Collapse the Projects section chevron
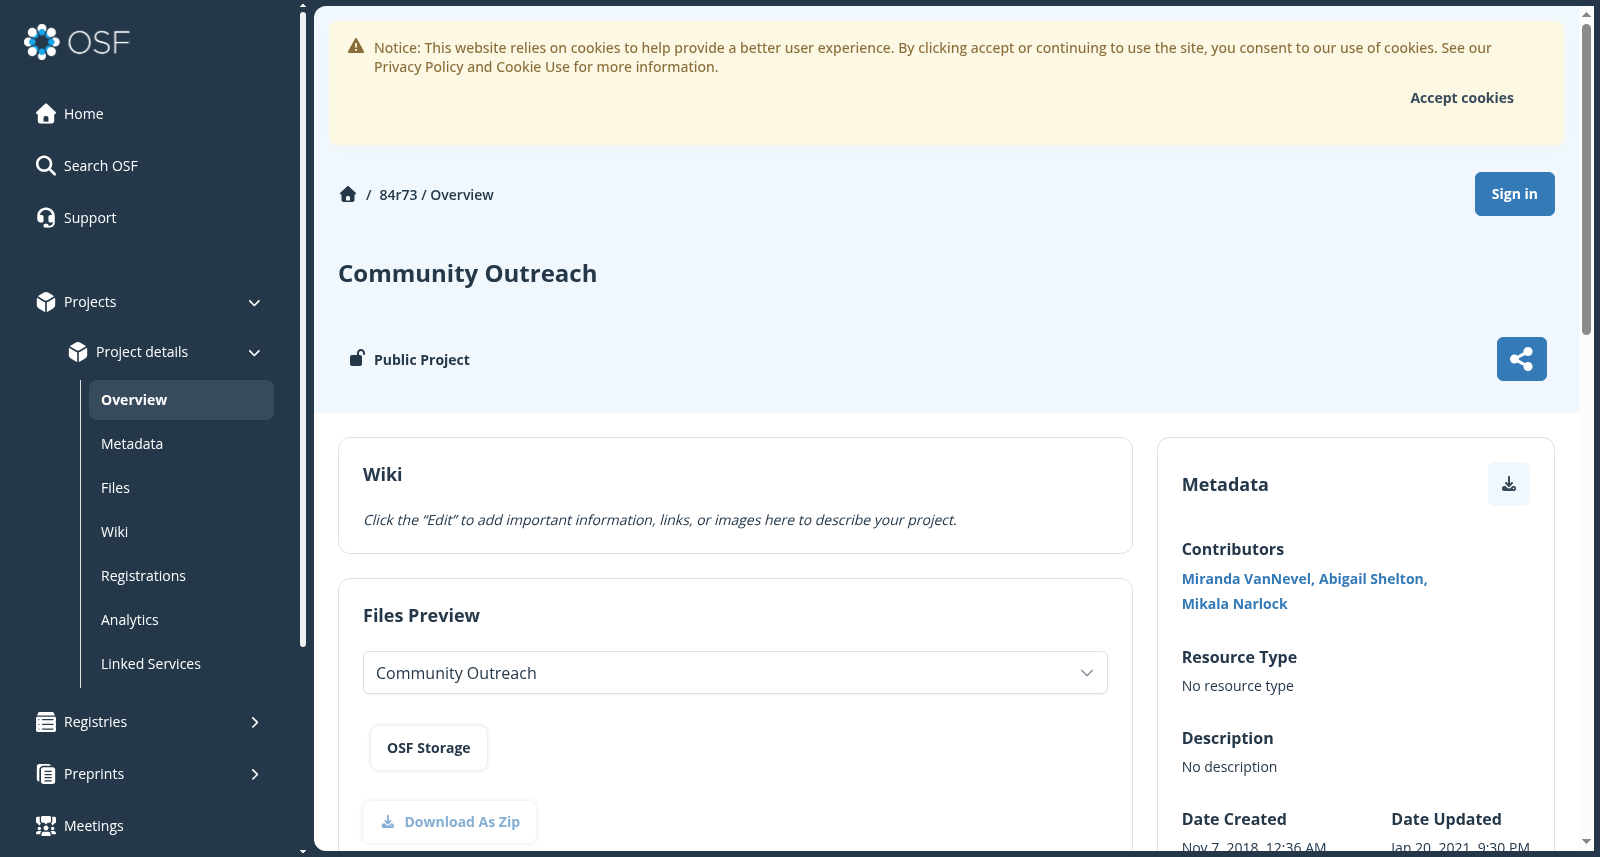1600x857 pixels. (x=254, y=303)
